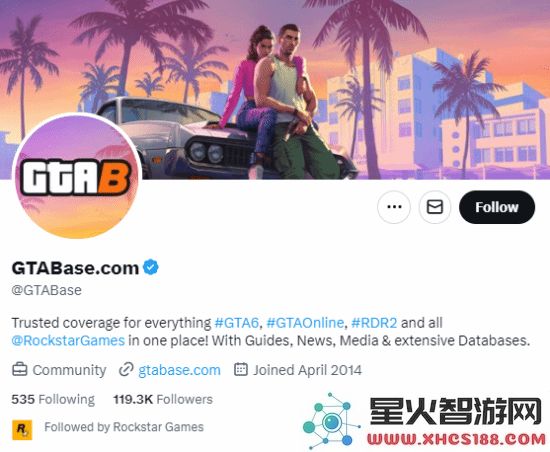Screen dimensions: 550x452
Task: View the 535 Following list
Action: (x=53, y=399)
